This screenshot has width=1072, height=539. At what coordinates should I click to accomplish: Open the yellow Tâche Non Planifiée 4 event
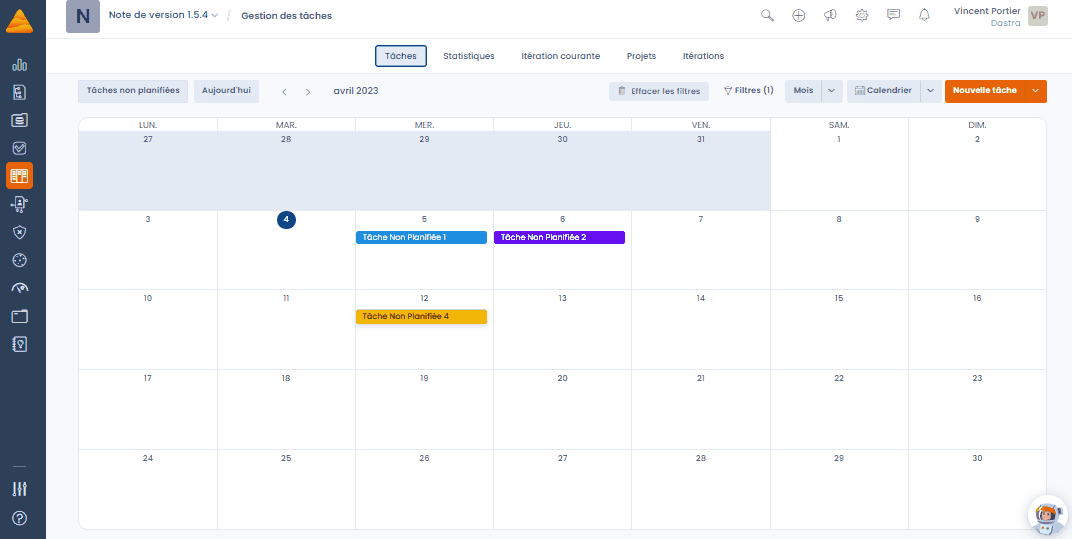[421, 317]
